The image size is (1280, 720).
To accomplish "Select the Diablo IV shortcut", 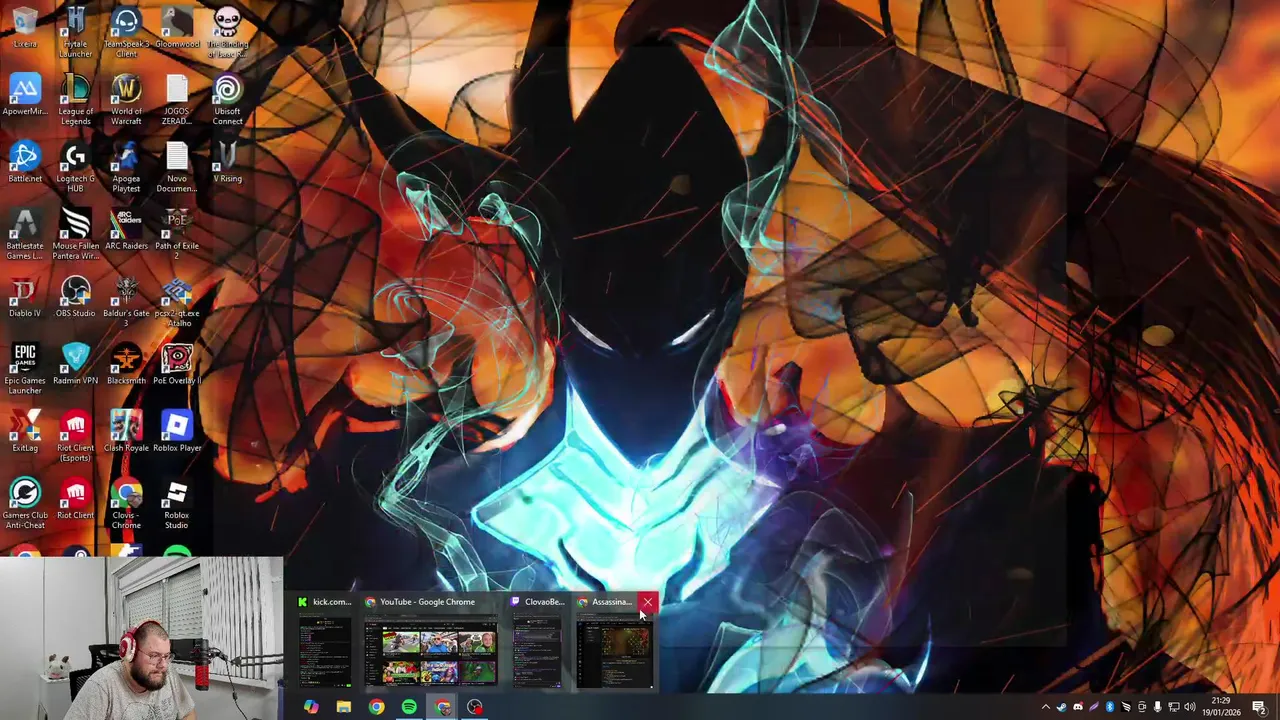I will 25,296.
